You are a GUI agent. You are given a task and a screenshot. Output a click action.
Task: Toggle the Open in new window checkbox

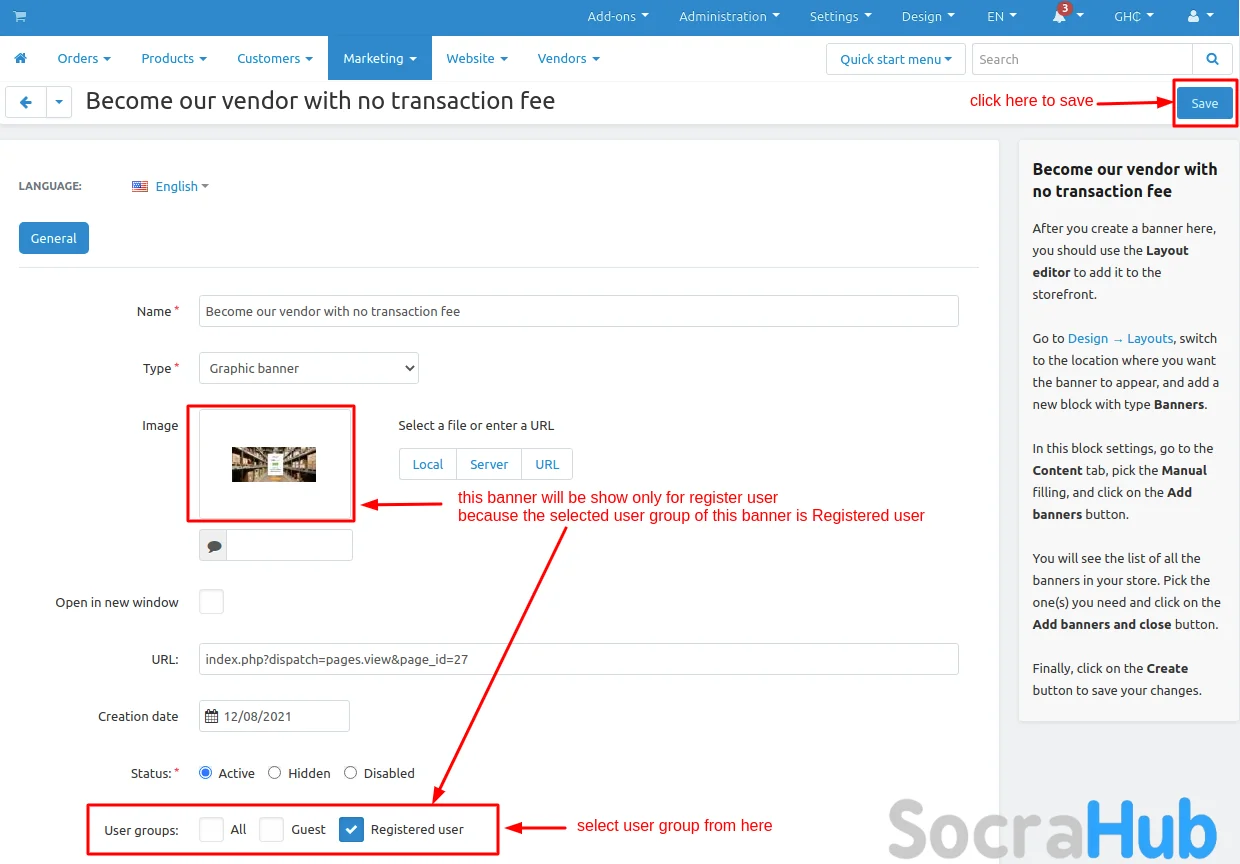pyautogui.click(x=211, y=602)
